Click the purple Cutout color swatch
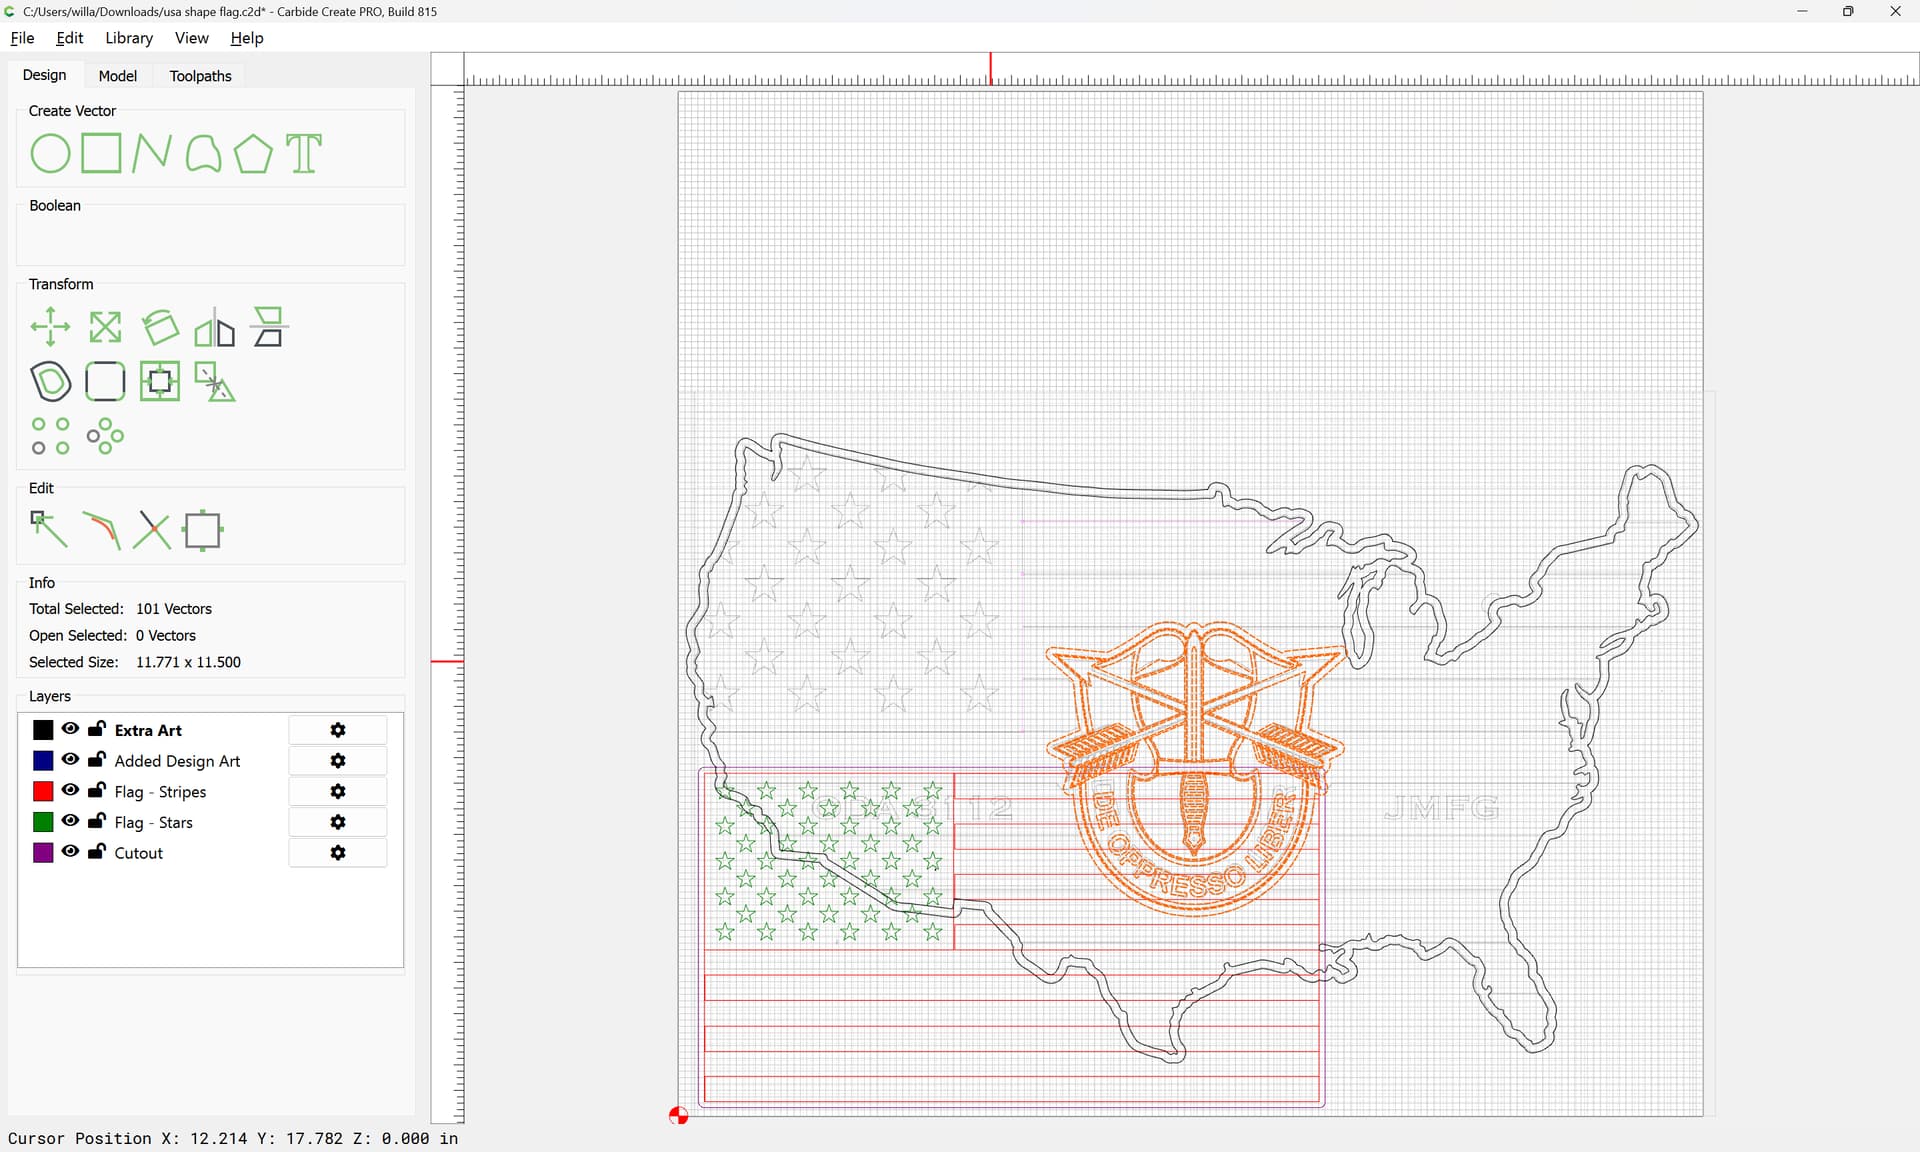The image size is (1920, 1152). coord(43,853)
